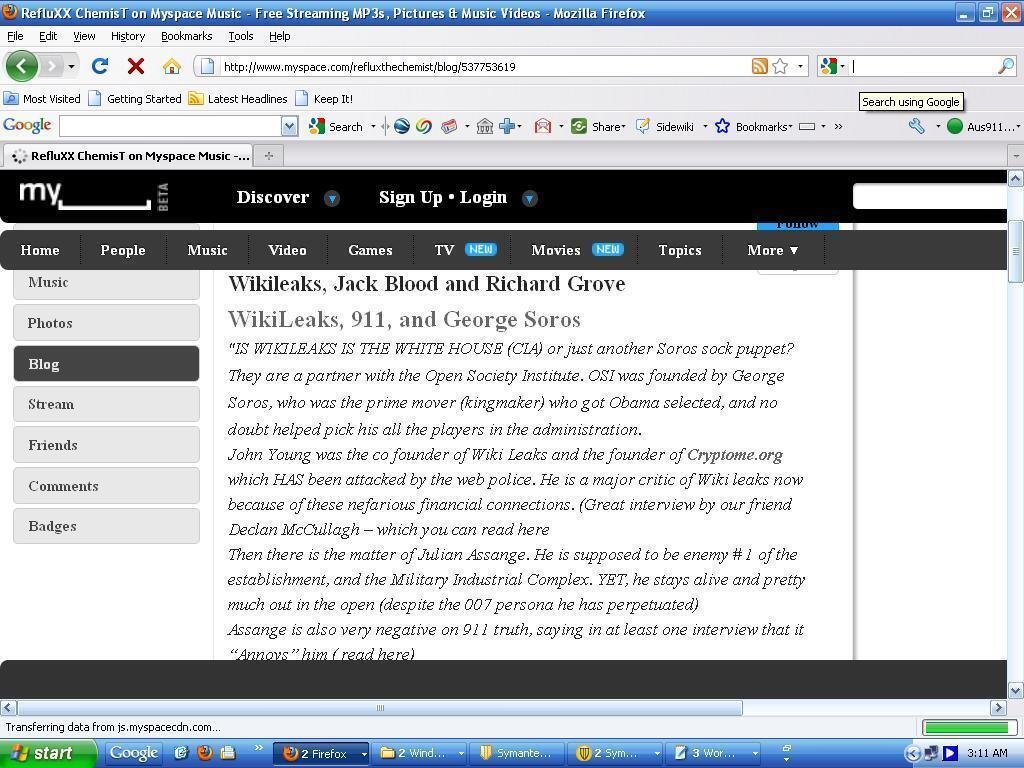Switch to Symantec taskbar window

[519, 754]
